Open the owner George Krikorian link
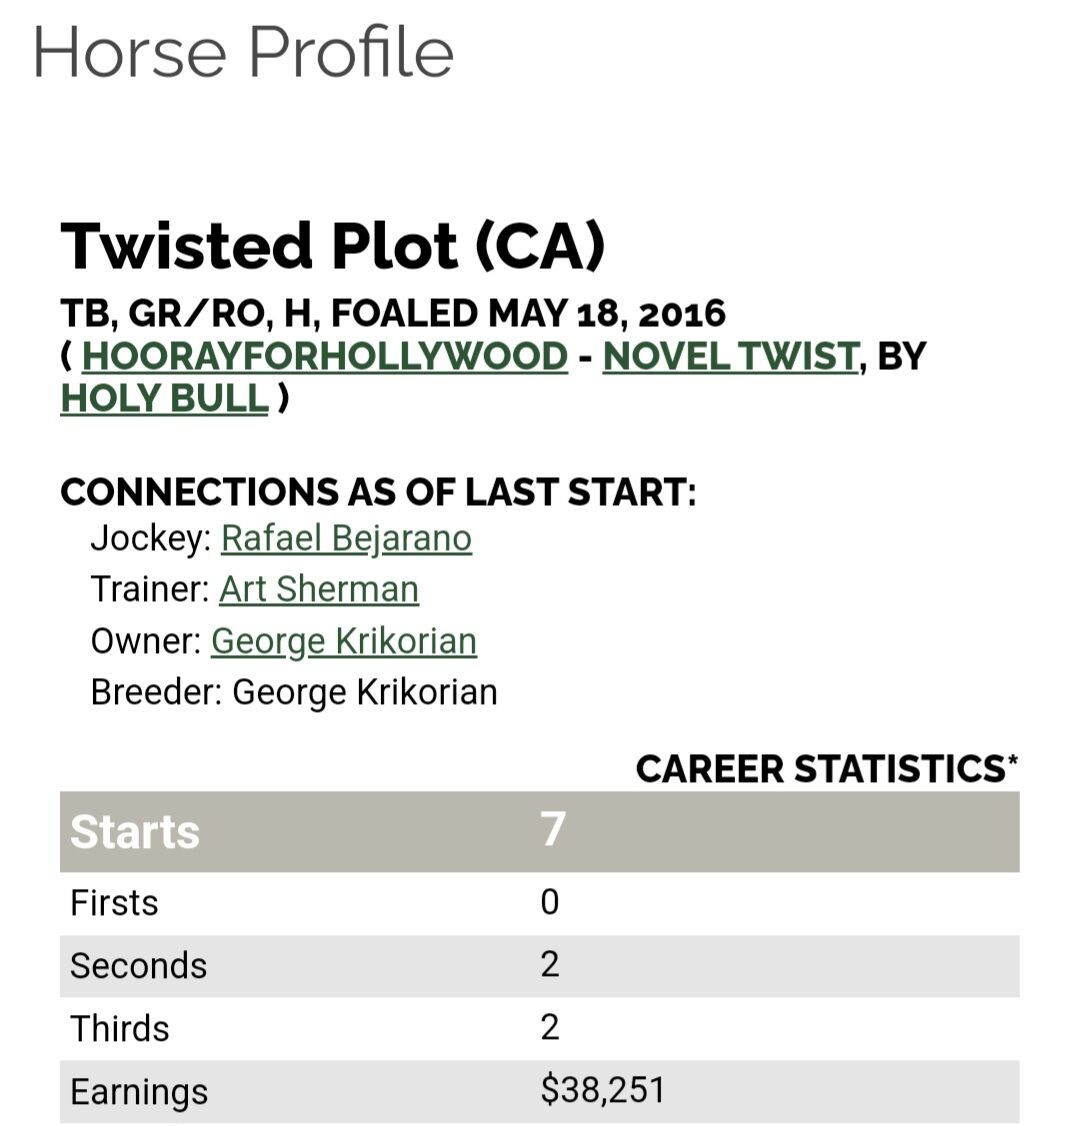This screenshot has width=1072, height=1126. point(343,641)
